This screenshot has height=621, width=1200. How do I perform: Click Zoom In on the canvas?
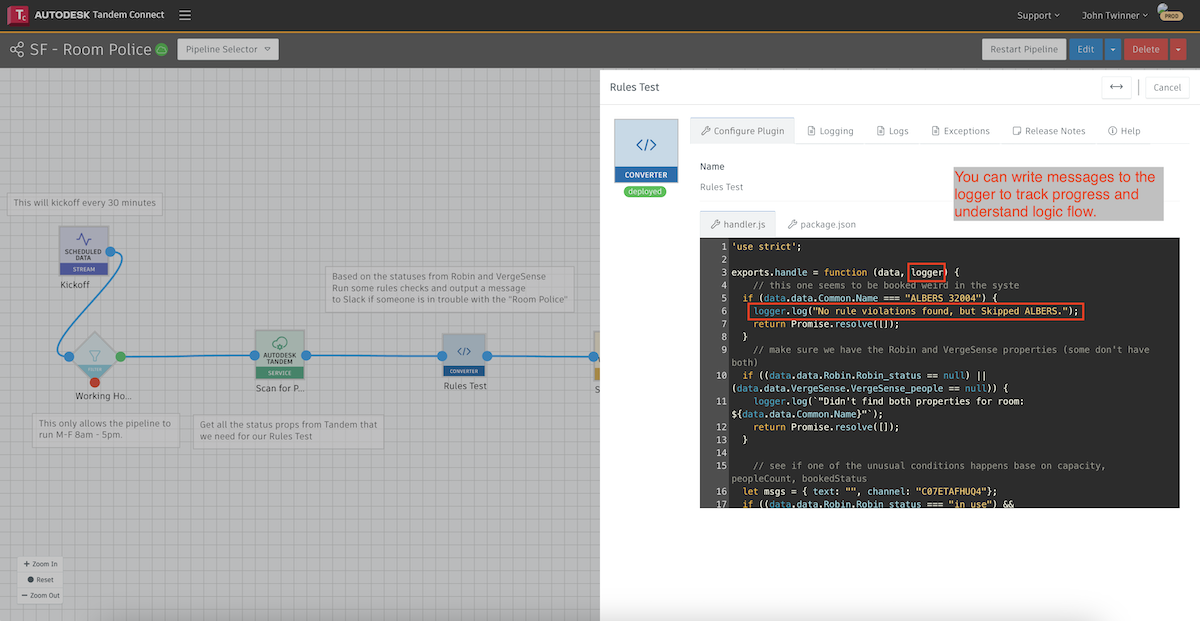click(41, 564)
